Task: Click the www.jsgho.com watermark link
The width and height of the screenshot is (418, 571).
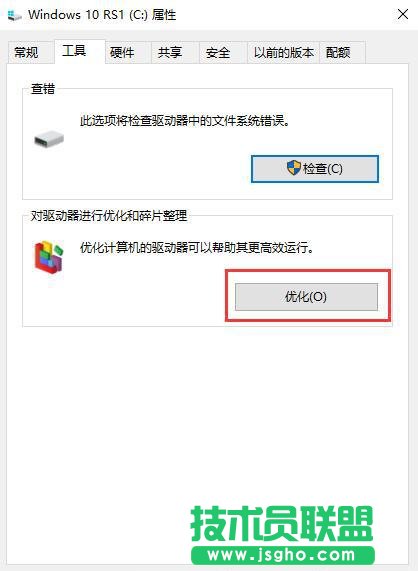Action: (282, 555)
